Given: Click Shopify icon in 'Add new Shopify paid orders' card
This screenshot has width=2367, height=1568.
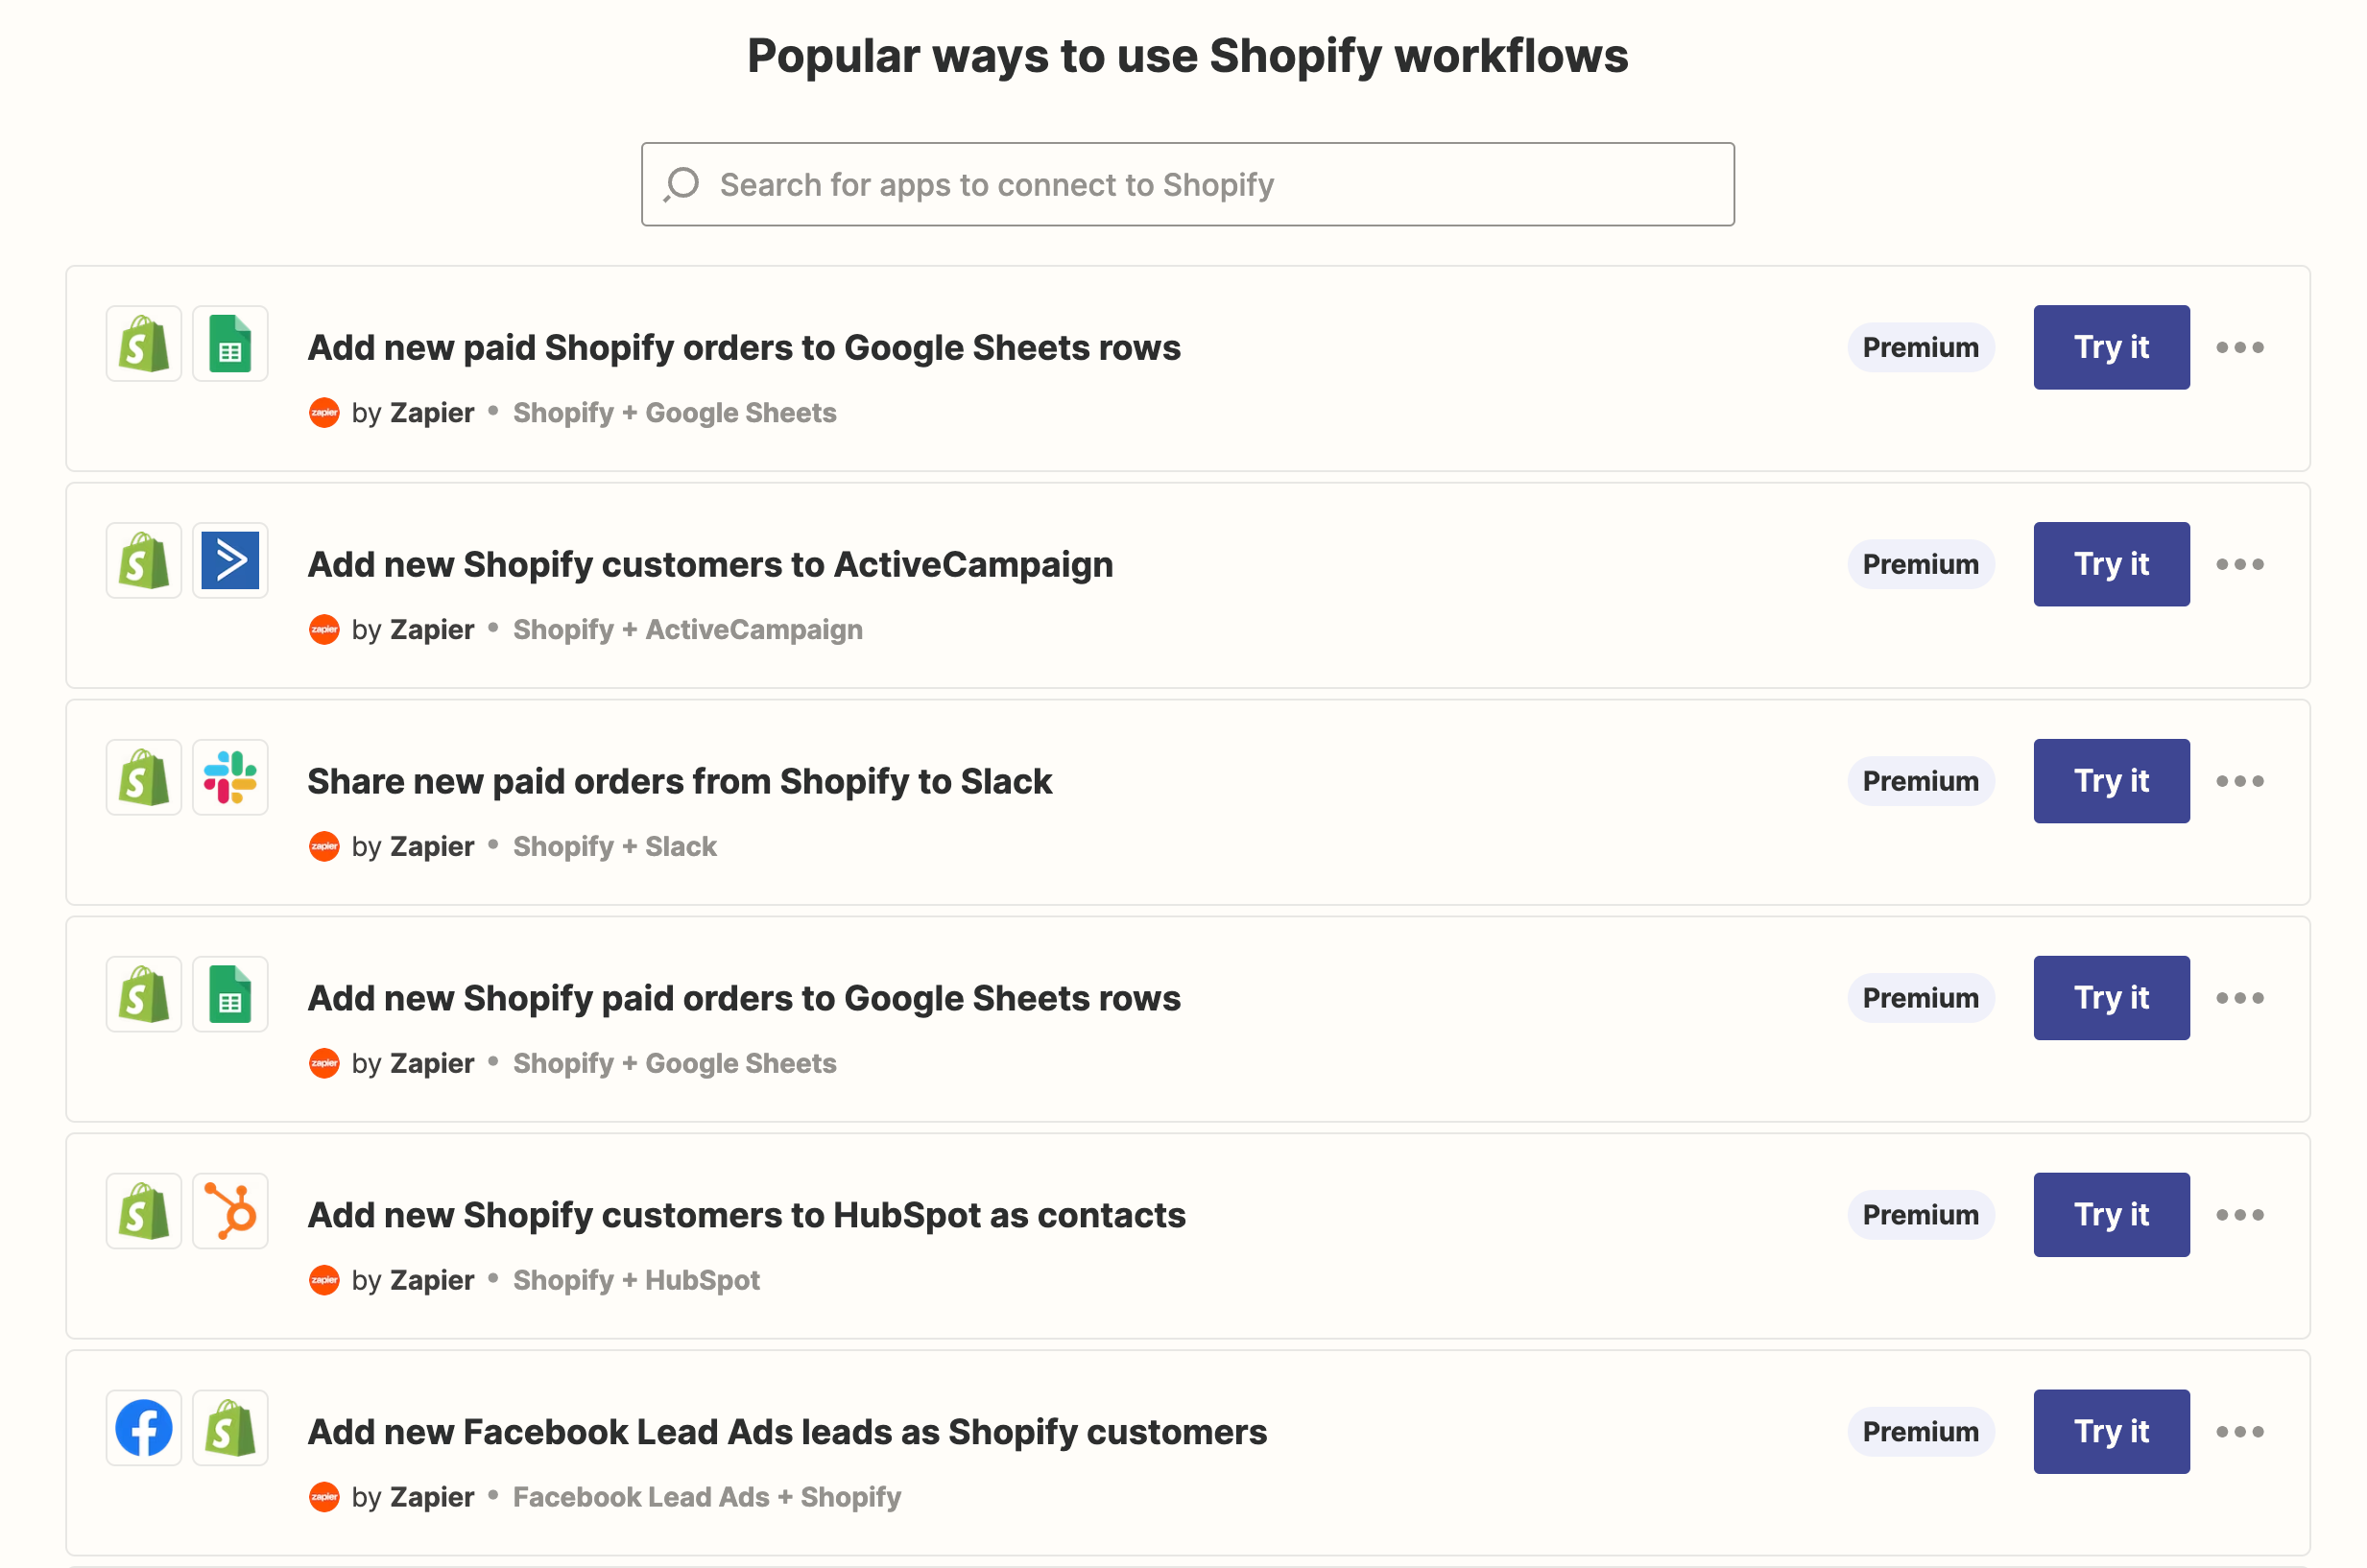Looking at the screenshot, I should pos(144,995).
